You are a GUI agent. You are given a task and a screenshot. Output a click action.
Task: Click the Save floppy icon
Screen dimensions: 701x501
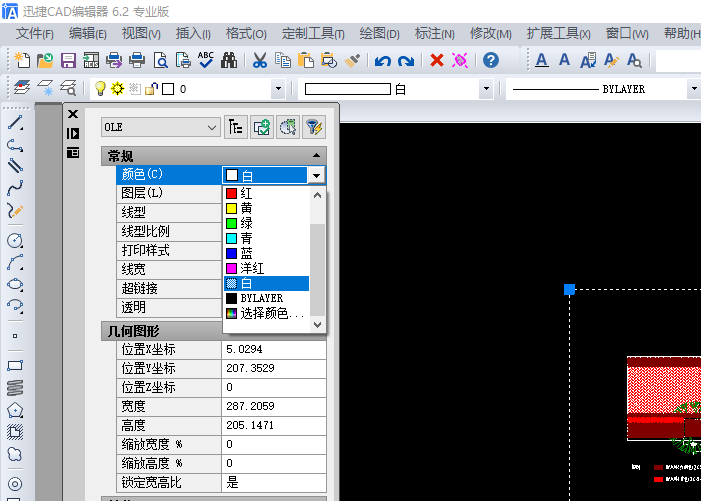pyautogui.click(x=68, y=60)
